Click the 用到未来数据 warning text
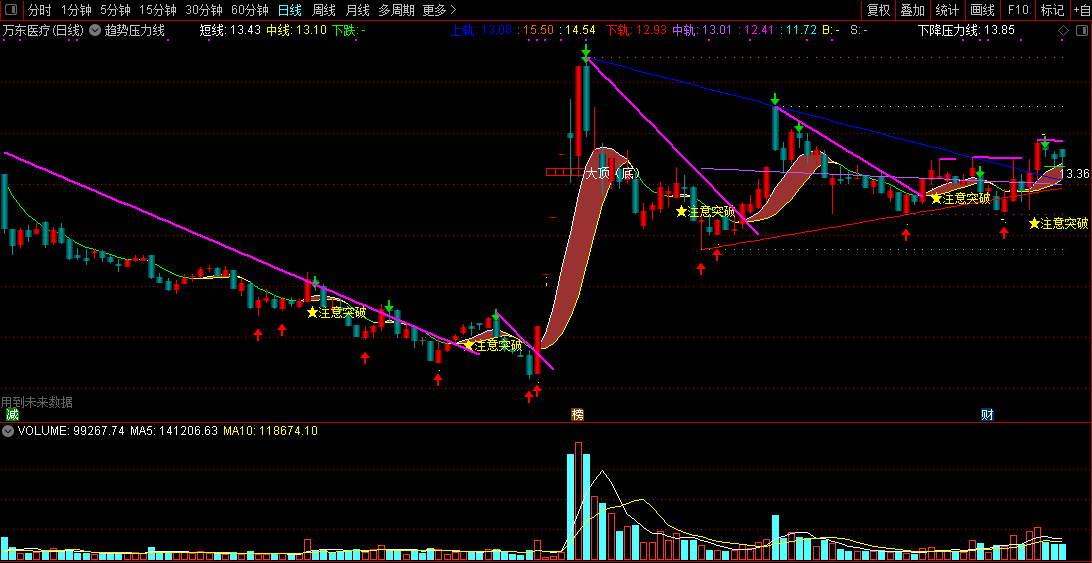This screenshot has width=1092, height=563. pyautogui.click(x=37, y=402)
